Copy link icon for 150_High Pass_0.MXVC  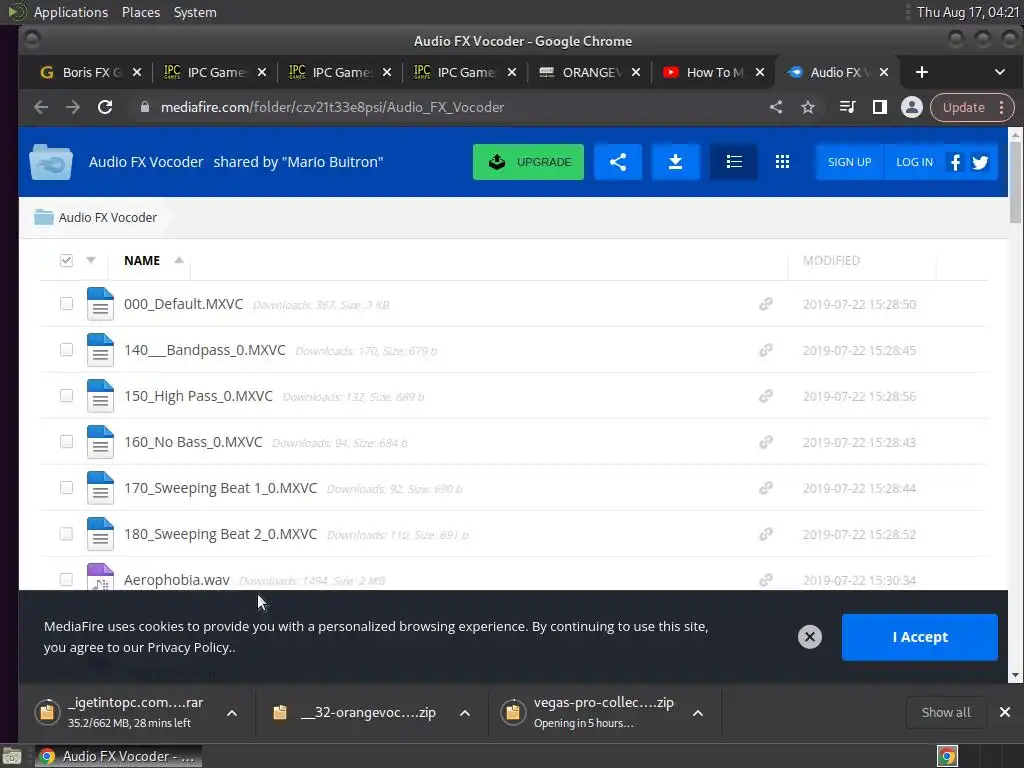765,396
